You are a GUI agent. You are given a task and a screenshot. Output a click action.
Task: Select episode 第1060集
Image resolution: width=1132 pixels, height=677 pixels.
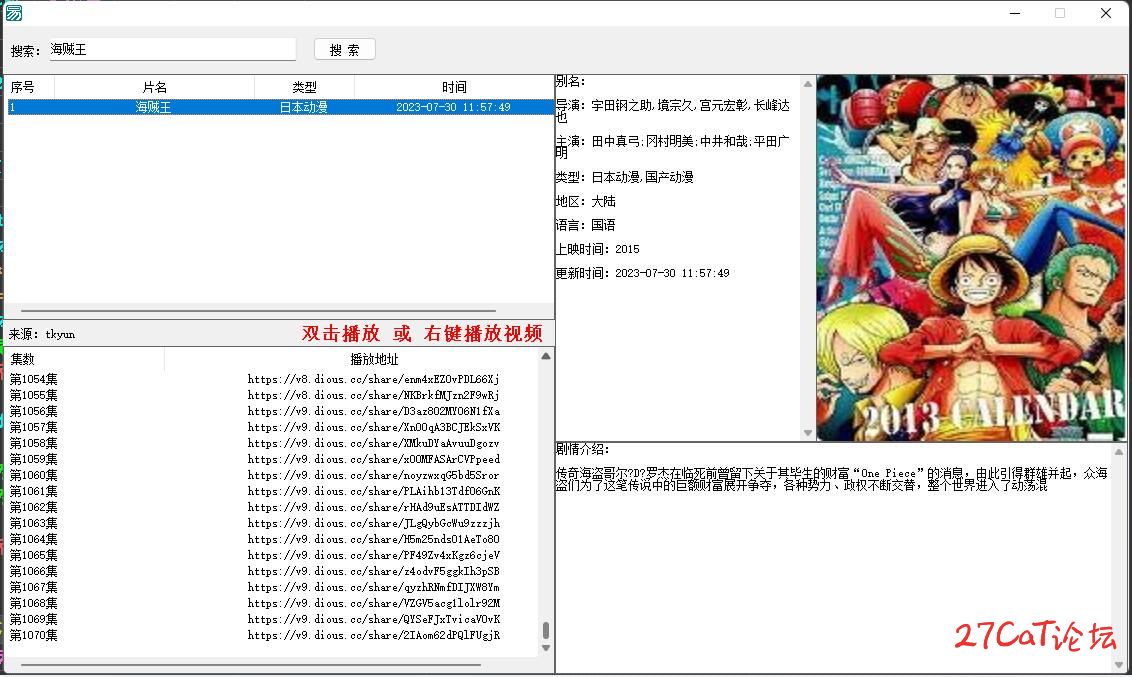[x=33, y=475]
